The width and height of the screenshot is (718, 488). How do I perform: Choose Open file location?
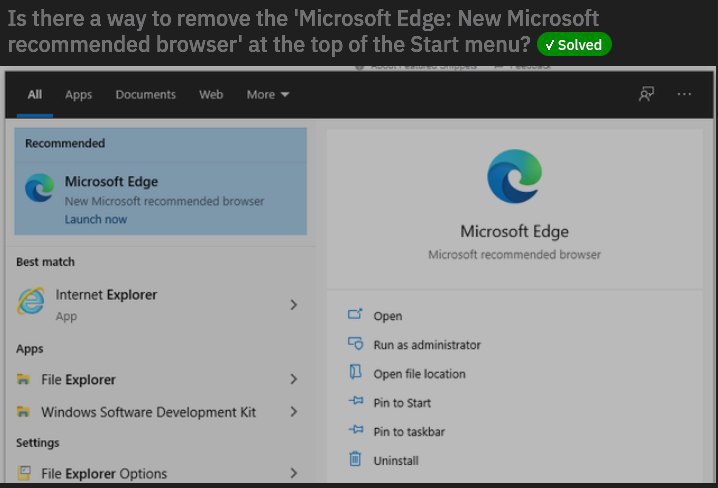(419, 374)
